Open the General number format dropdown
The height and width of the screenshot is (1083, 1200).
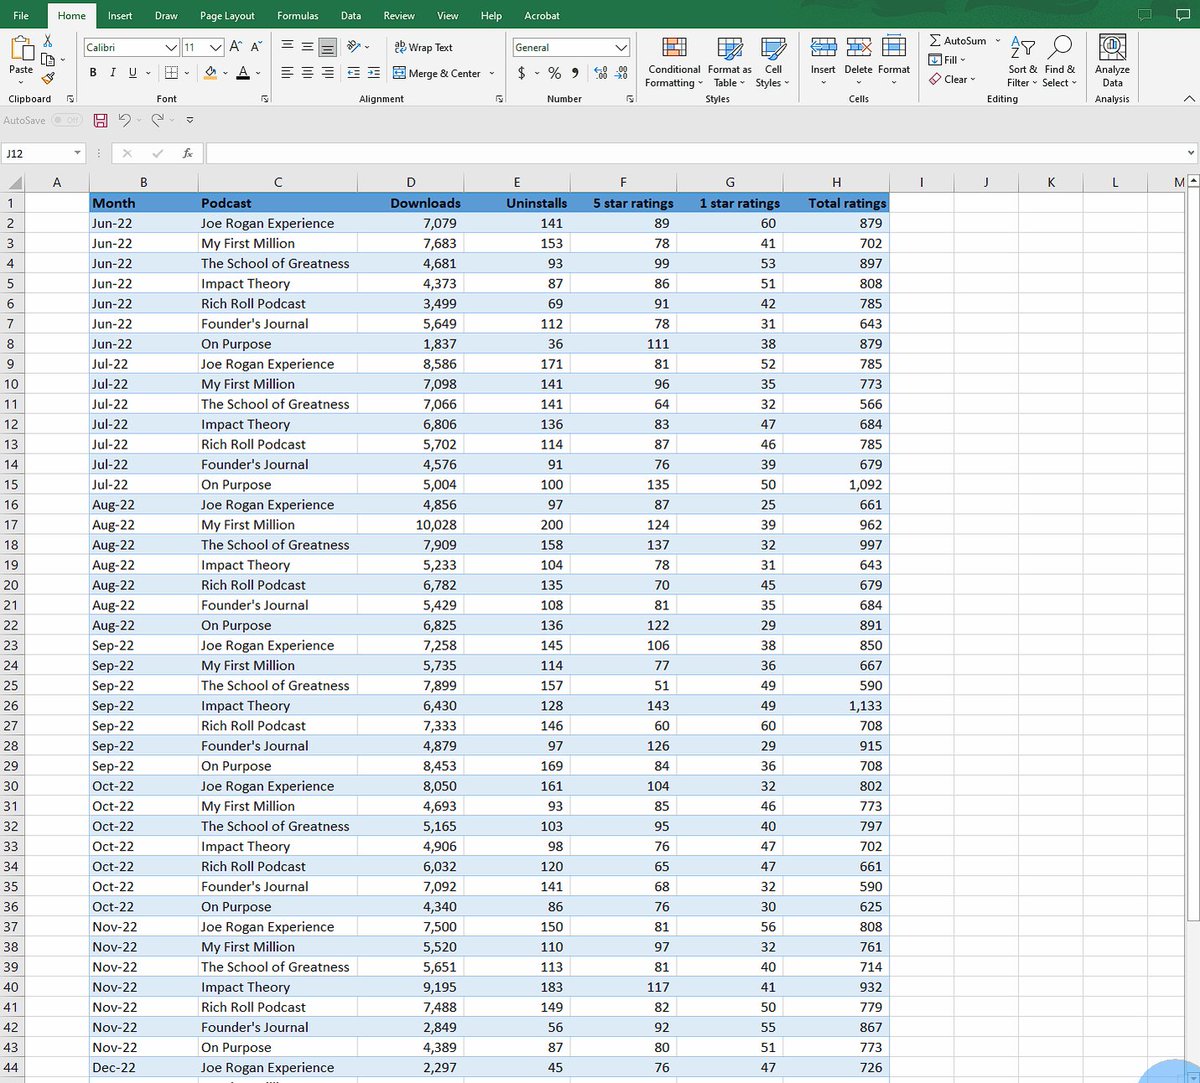(x=622, y=47)
